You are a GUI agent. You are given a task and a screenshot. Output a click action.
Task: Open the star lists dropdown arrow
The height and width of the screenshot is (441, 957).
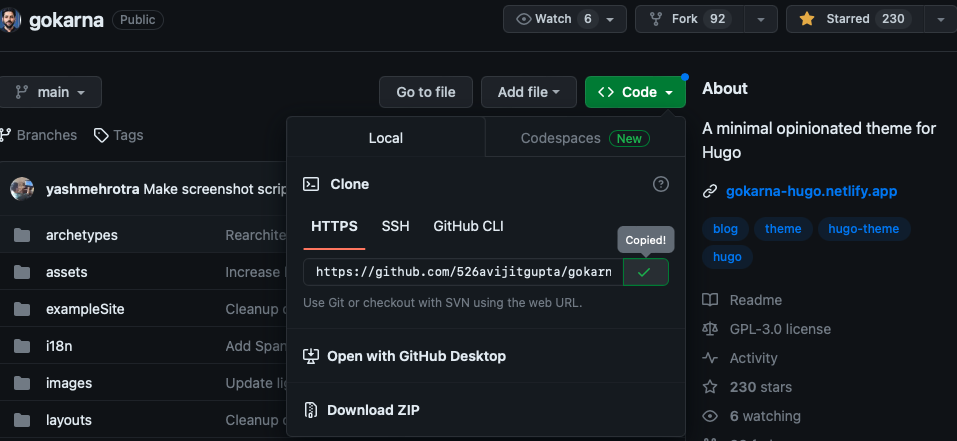(x=941, y=19)
